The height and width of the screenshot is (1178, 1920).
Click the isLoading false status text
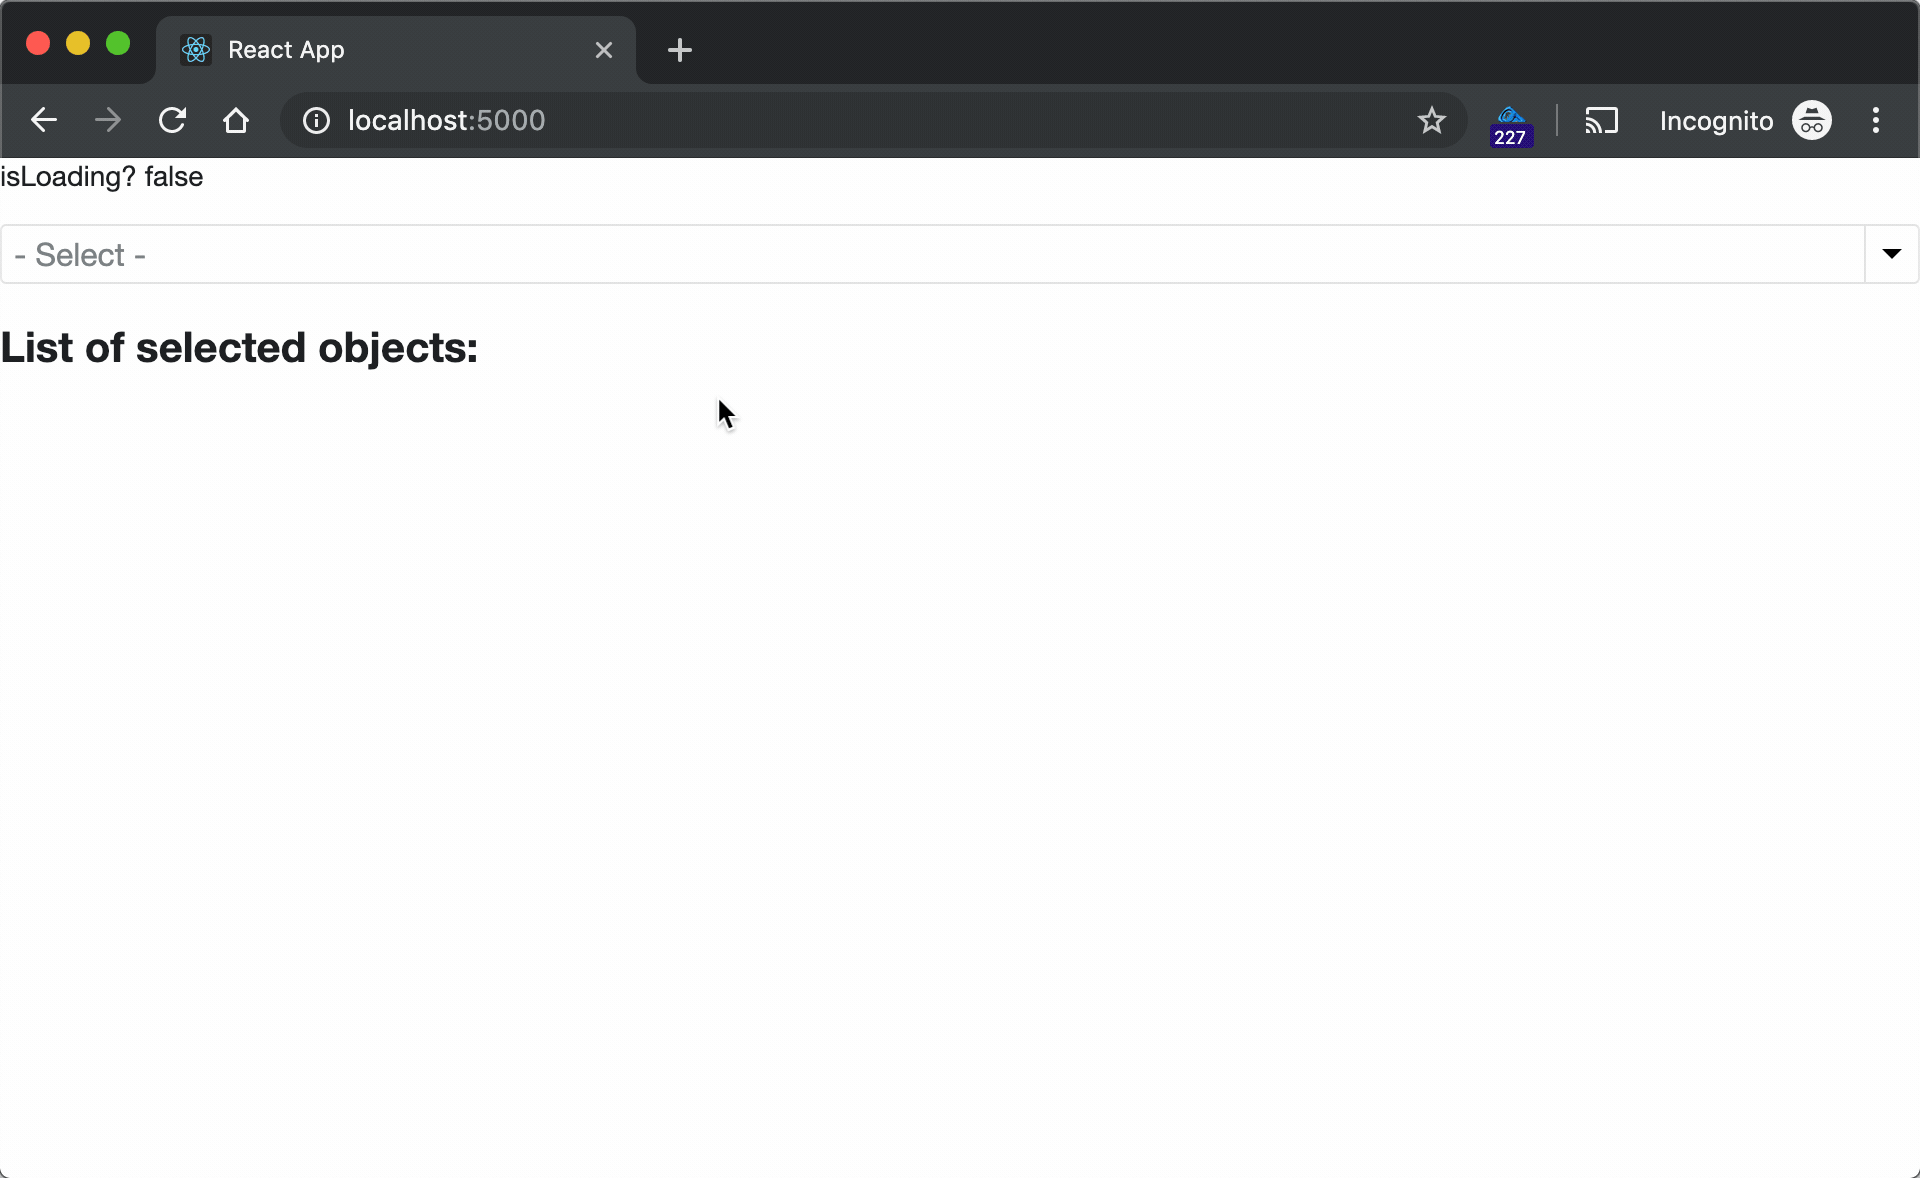pyautogui.click(x=101, y=177)
